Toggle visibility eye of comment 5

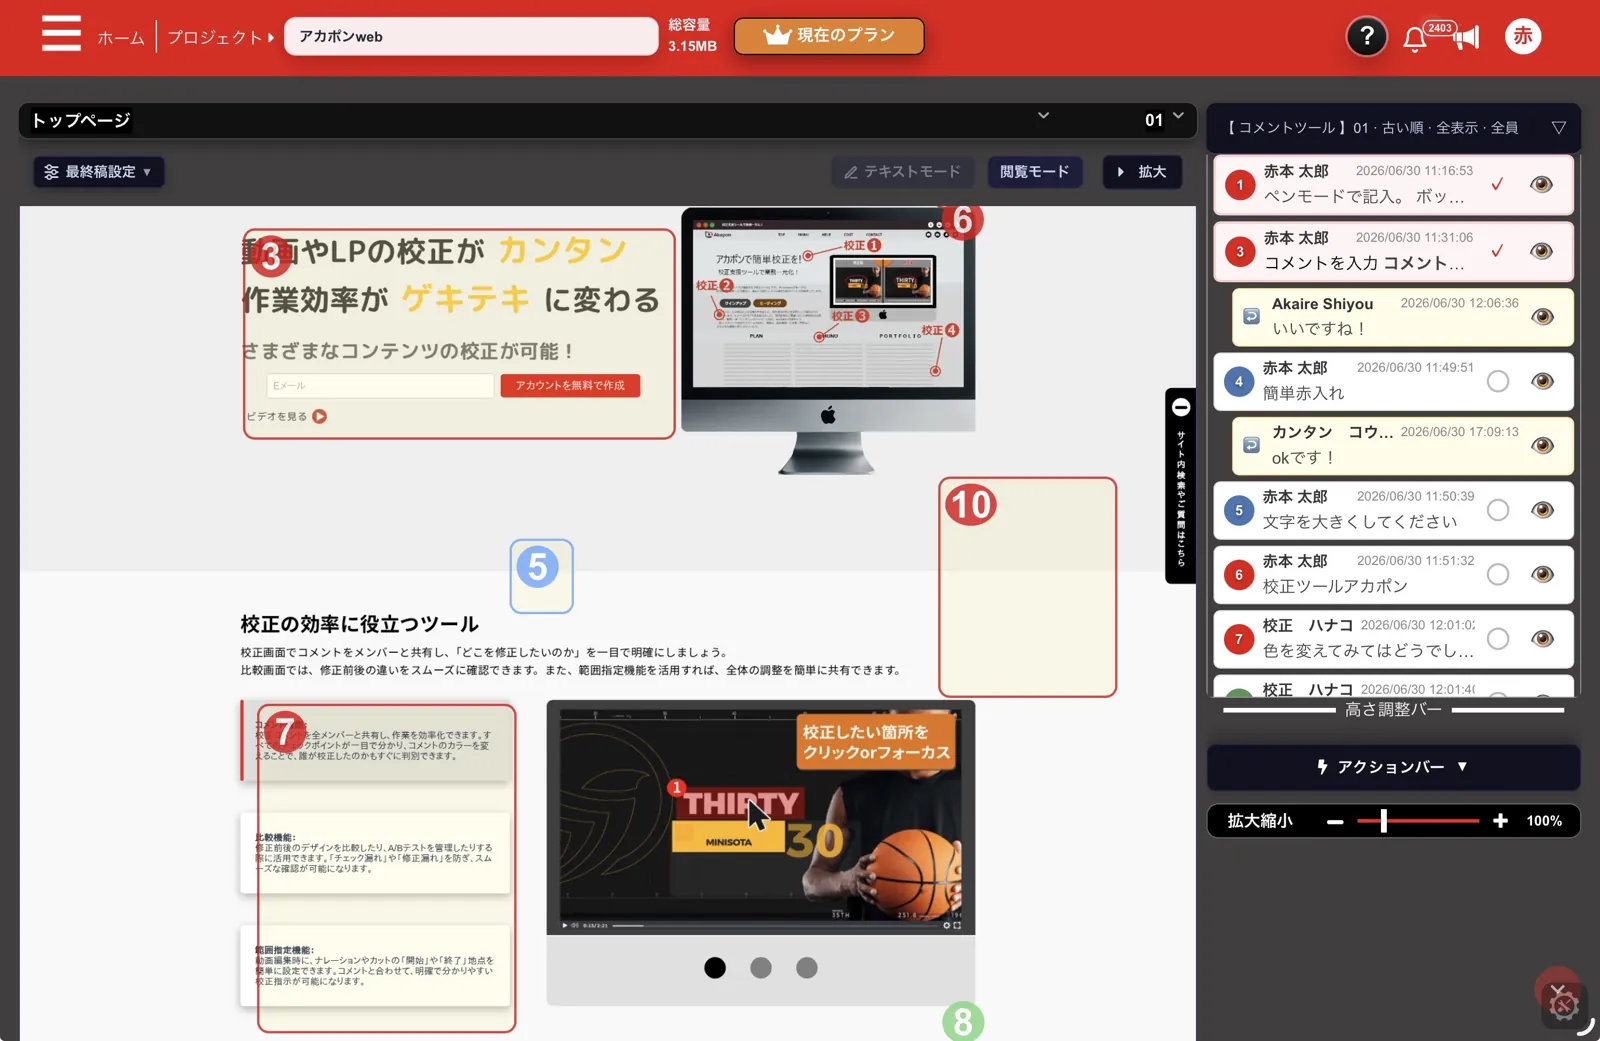(1542, 510)
